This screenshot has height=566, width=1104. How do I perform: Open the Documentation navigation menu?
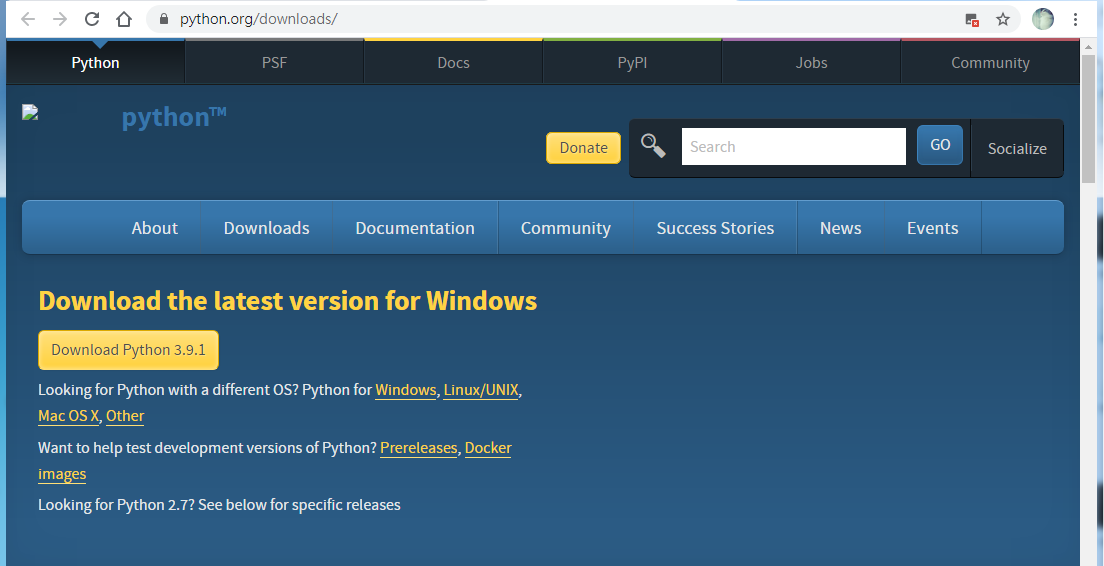click(x=415, y=228)
